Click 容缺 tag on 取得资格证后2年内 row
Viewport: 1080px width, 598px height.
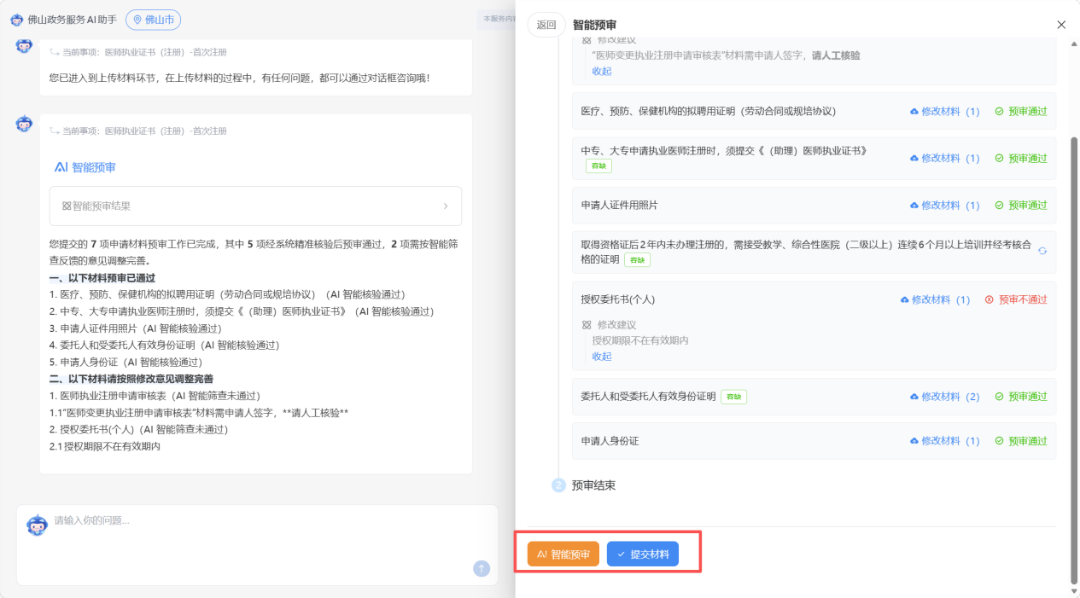(x=637, y=260)
